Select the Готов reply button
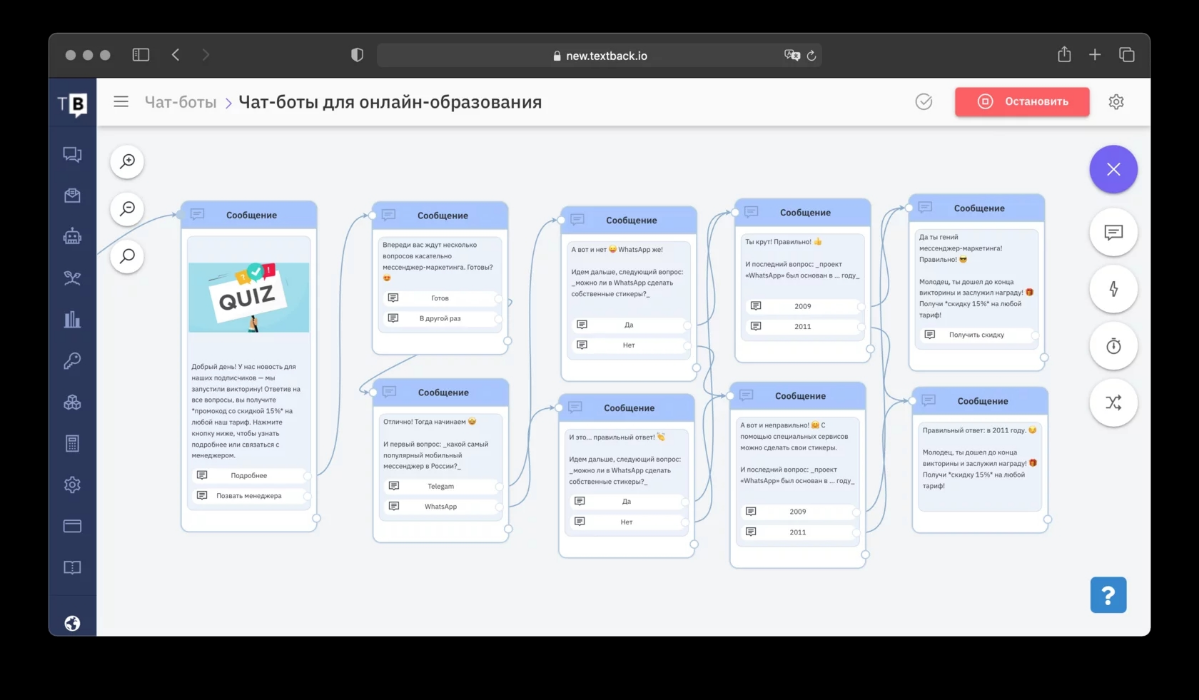The width and height of the screenshot is (1199, 700). pyautogui.click(x=440, y=298)
